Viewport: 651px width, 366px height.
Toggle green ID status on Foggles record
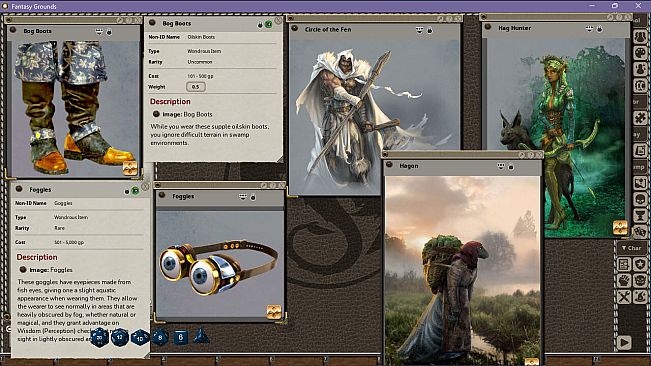click(135, 191)
